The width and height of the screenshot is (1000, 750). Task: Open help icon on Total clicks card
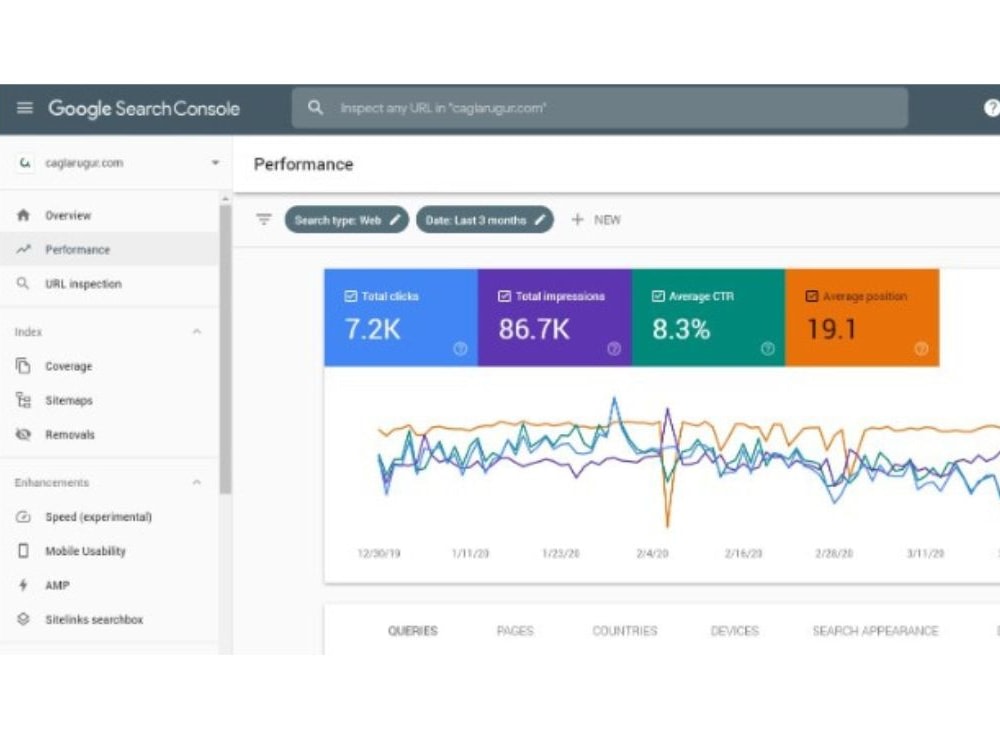coord(460,348)
